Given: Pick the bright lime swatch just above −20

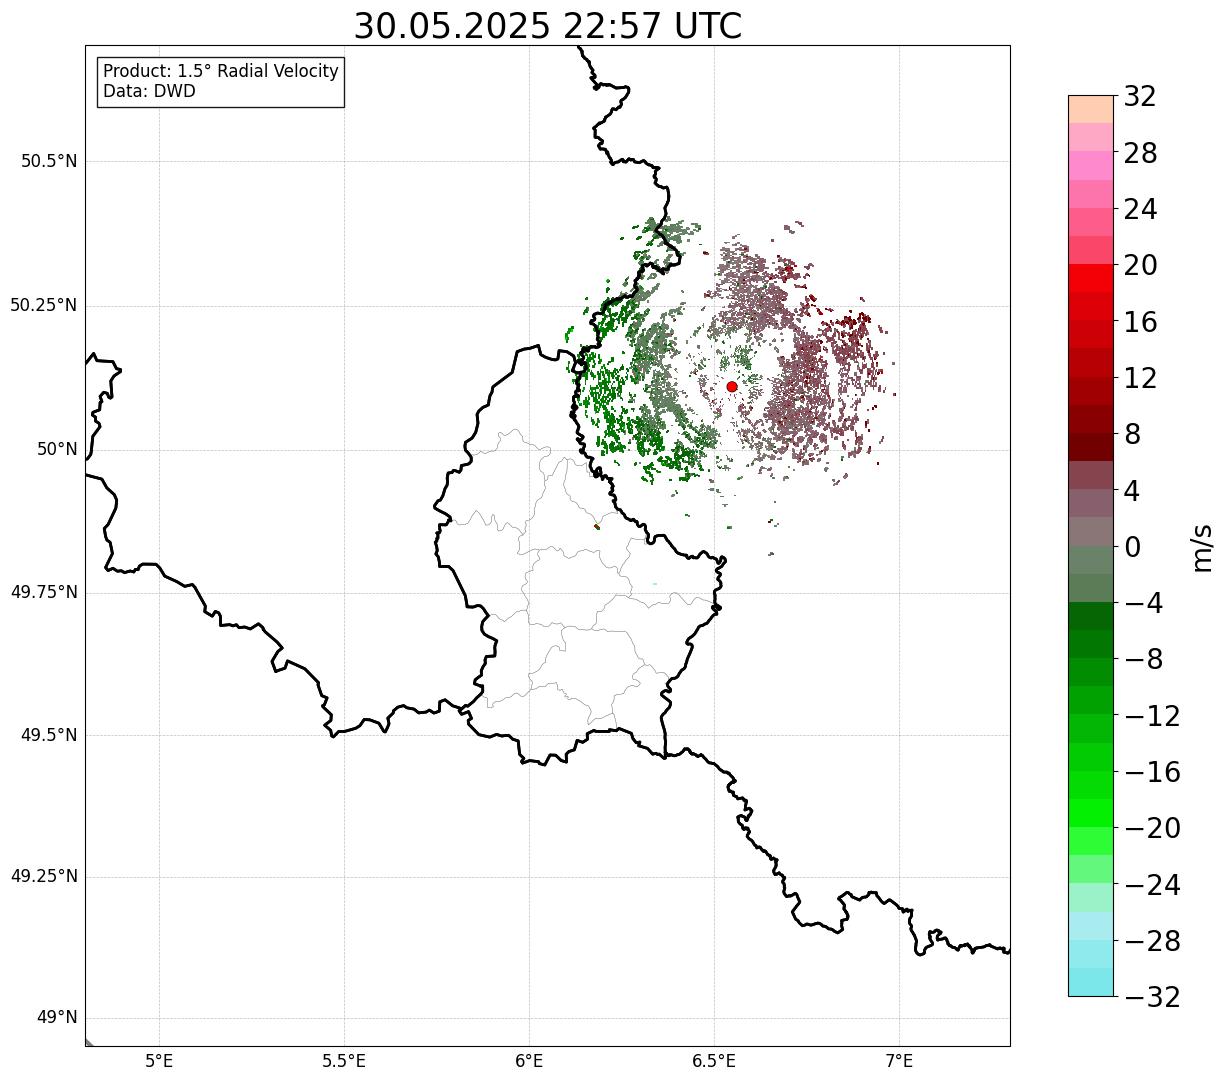Looking at the screenshot, I should (1090, 813).
